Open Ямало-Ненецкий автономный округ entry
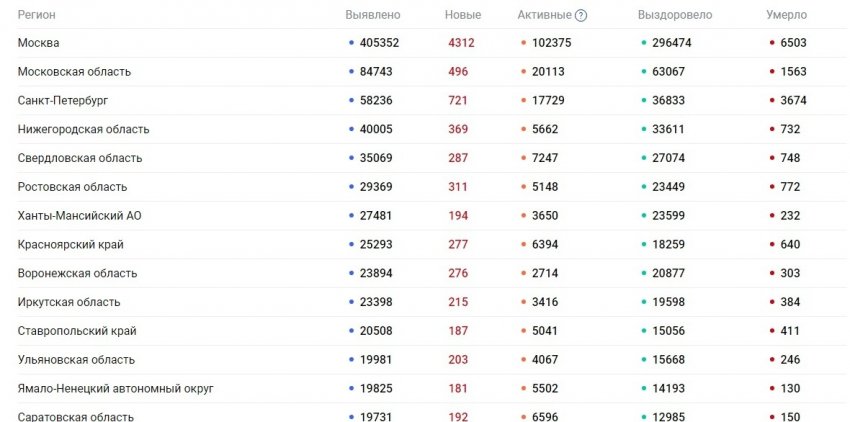850x422 pixels. point(115,388)
